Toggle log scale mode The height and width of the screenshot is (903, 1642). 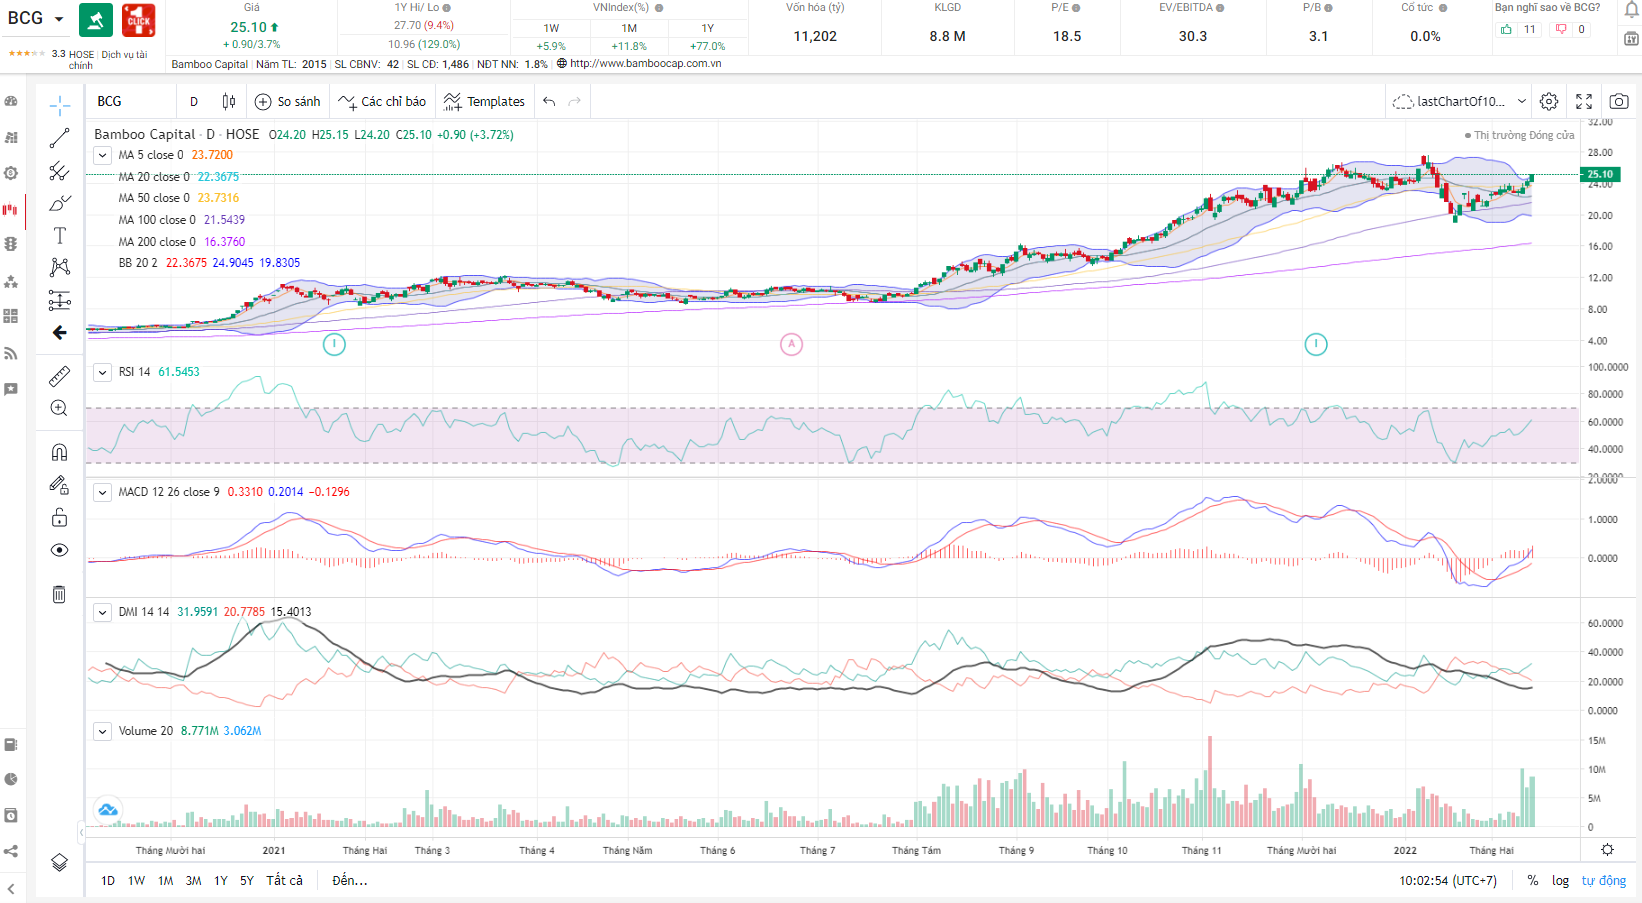[1560, 881]
